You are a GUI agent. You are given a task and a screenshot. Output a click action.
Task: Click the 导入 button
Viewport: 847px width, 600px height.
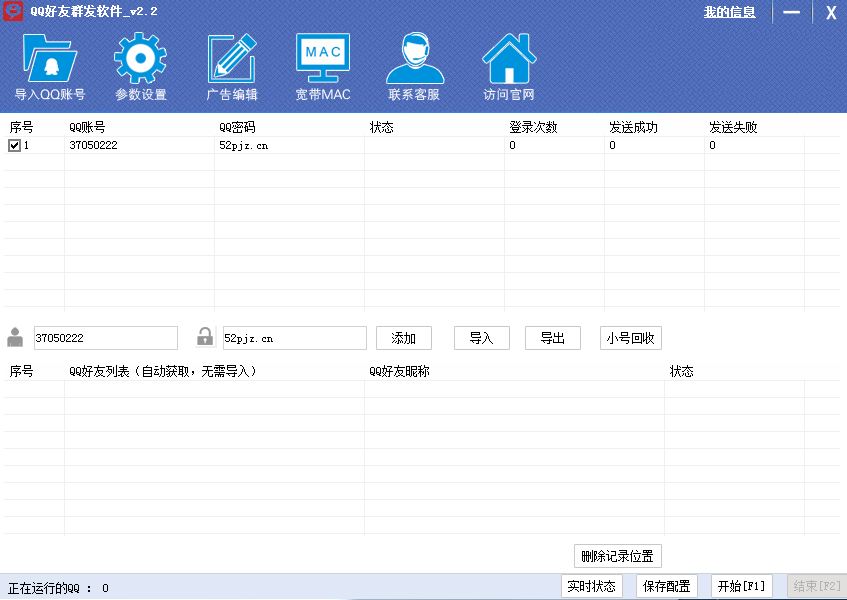point(481,338)
